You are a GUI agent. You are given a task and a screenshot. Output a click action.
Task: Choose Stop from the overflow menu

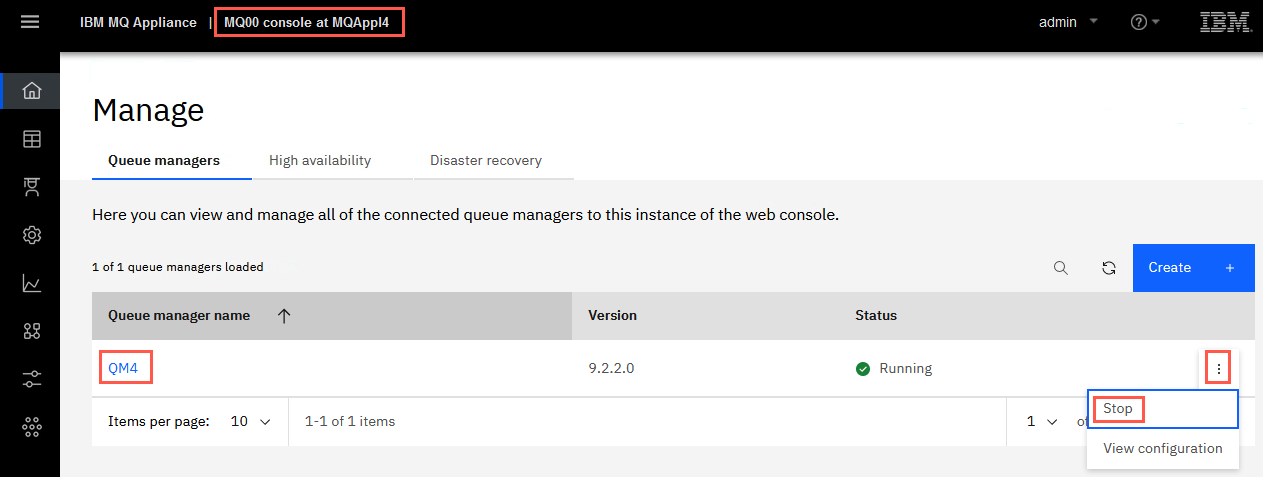(1163, 409)
